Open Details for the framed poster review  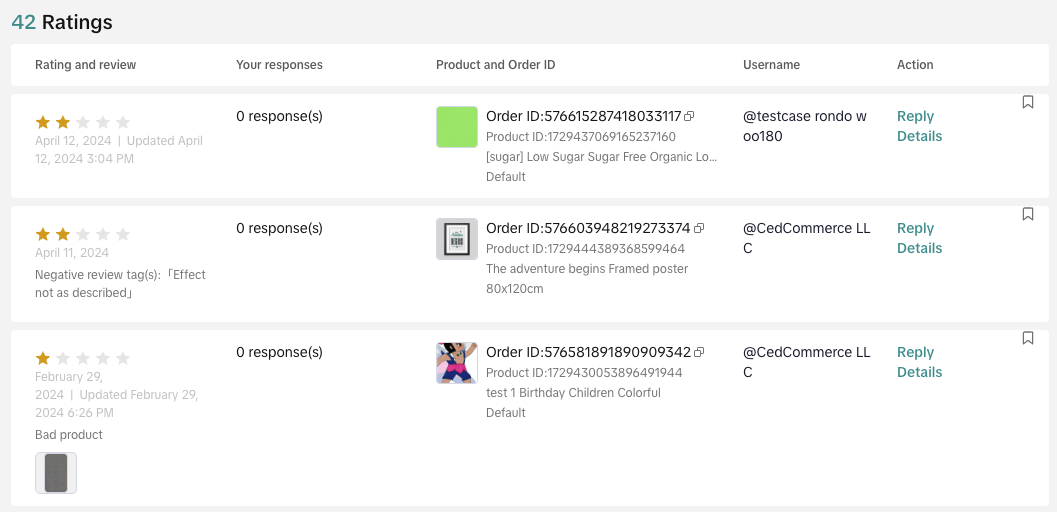(919, 248)
